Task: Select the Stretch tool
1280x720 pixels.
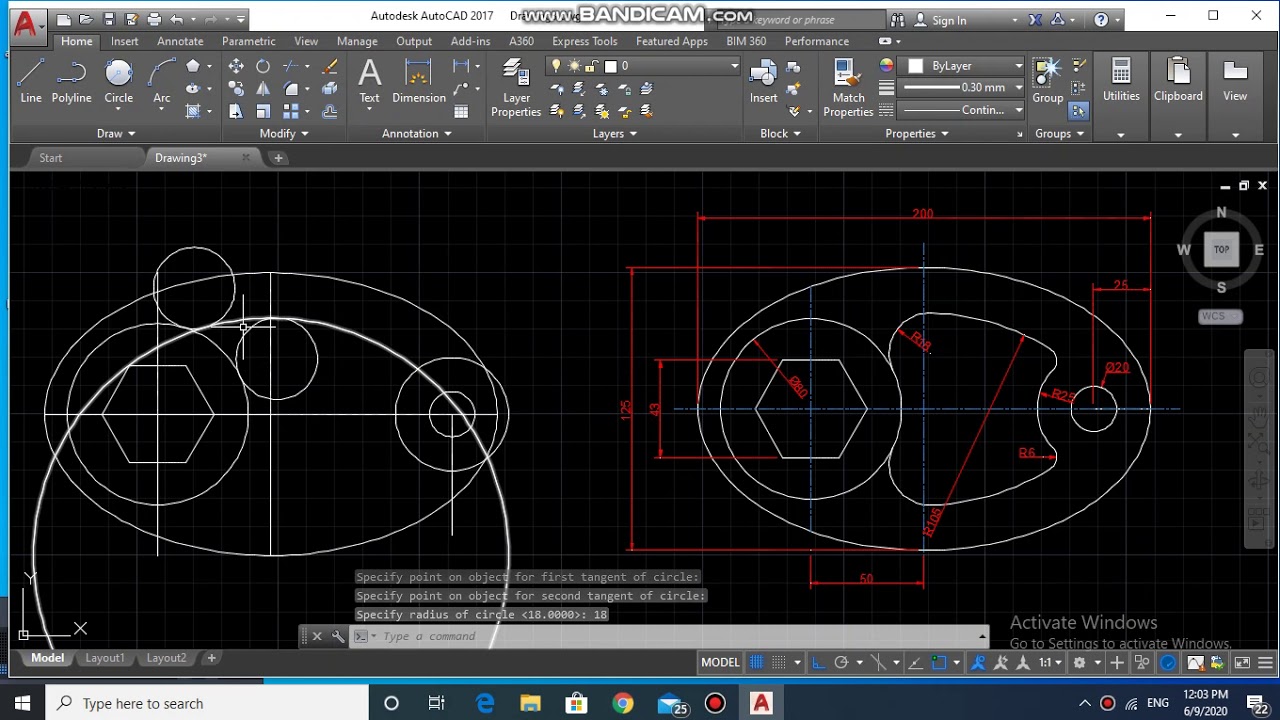Action: (236, 111)
